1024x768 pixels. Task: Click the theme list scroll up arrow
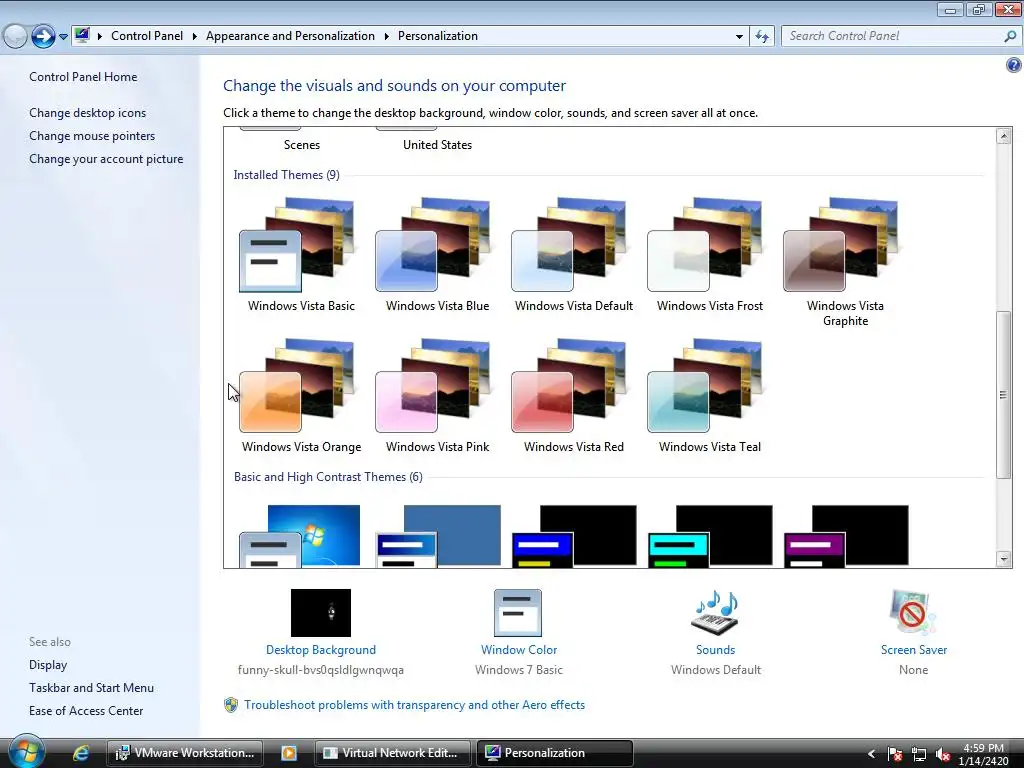pos(1004,136)
